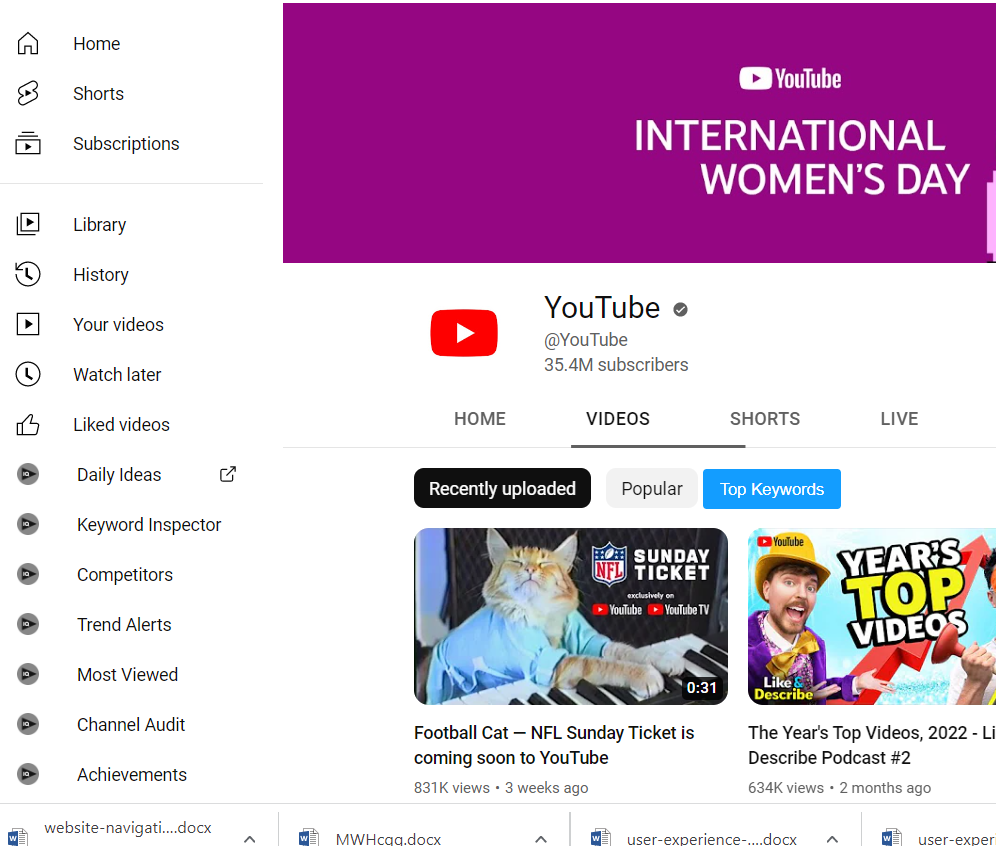Click the Liked videos thumbs-up icon
This screenshot has height=846, width=996.
point(28,424)
